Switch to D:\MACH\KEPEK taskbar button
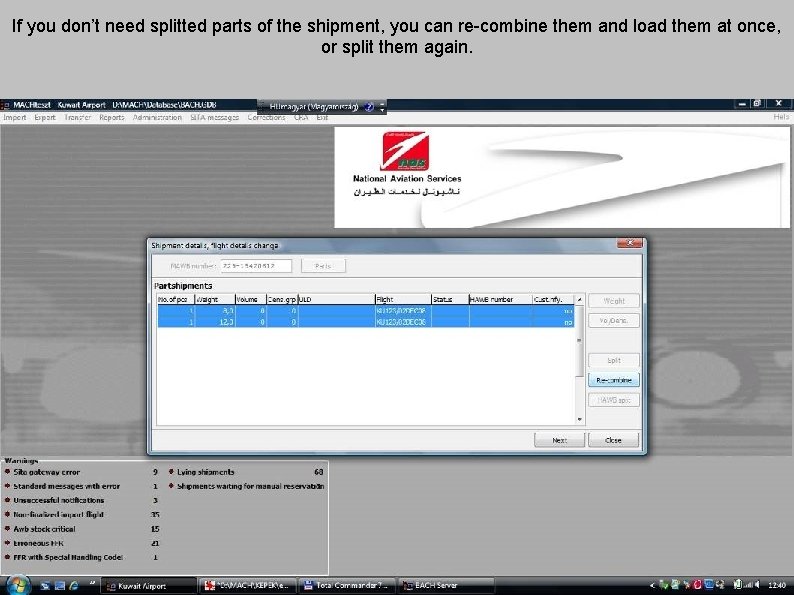The height and width of the screenshot is (595, 794). pos(248,585)
